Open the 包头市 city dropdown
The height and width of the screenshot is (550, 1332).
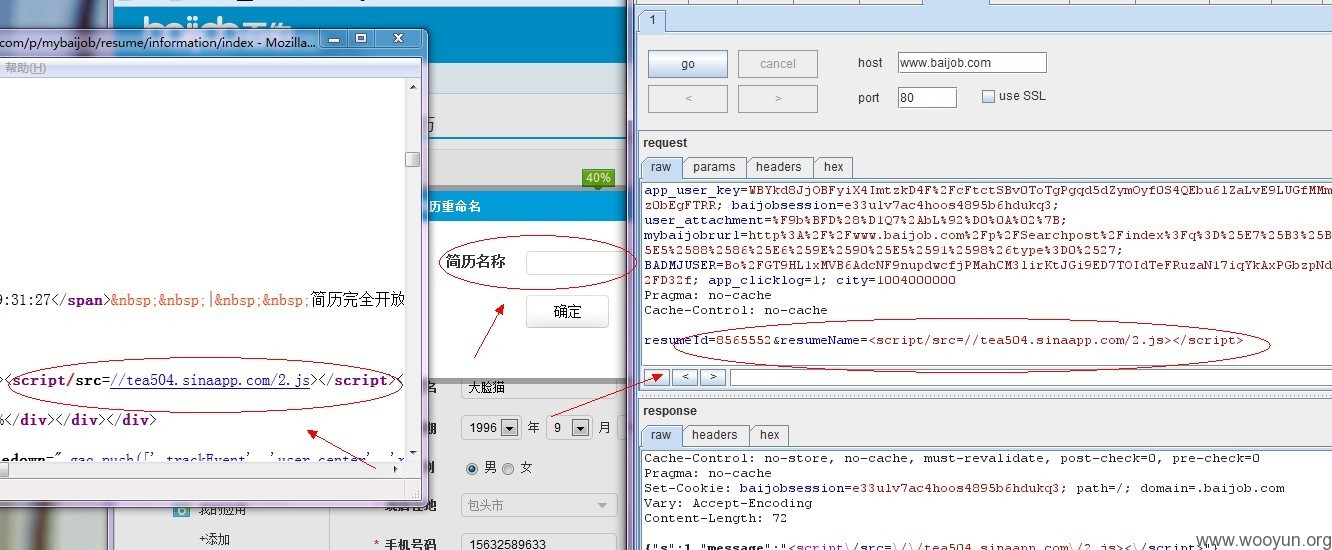pyautogui.click(x=539, y=505)
